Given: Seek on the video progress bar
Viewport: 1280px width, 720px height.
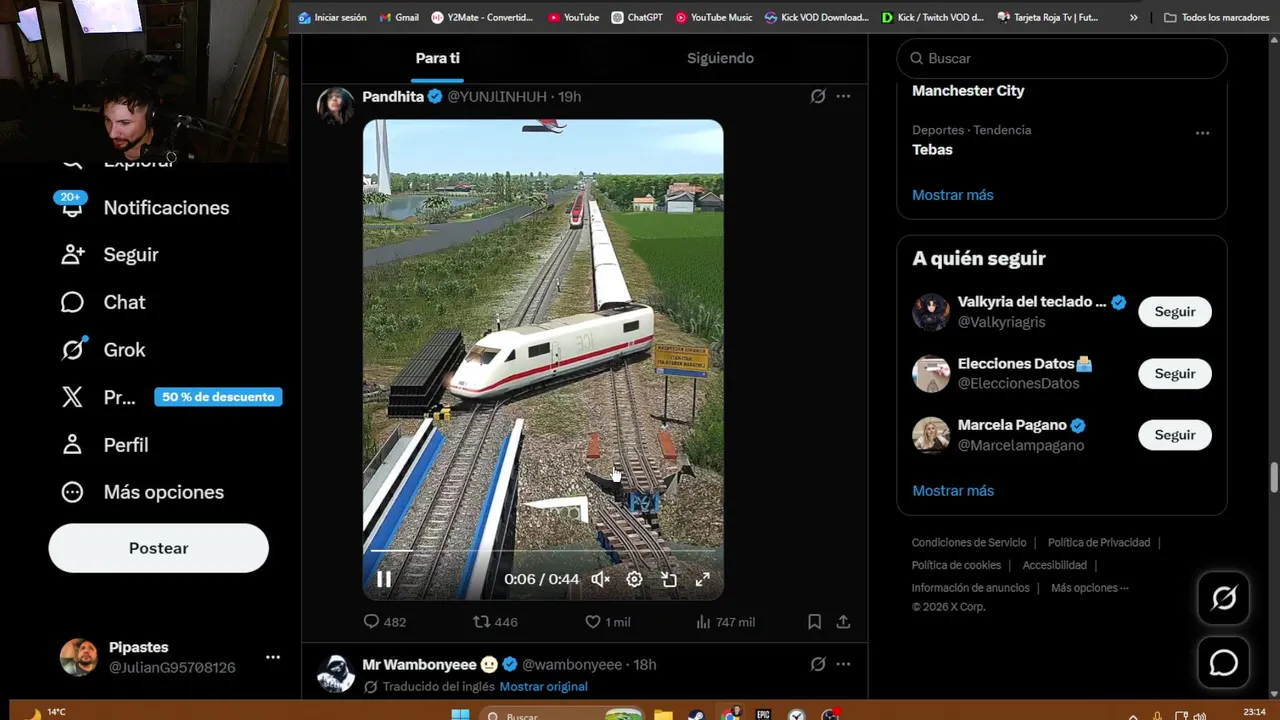Looking at the screenshot, I should [543, 550].
